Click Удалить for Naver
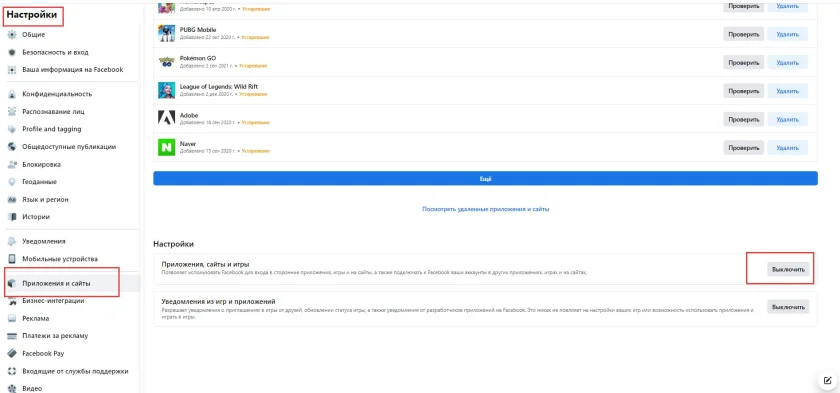Screen dimensions: 840x393 (788, 147)
